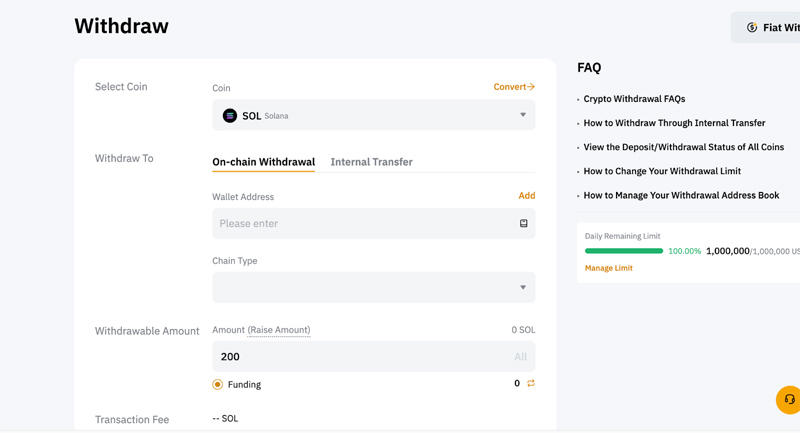Open the Raise Amount link
Image resolution: width=800 pixels, height=433 pixels.
(279, 330)
